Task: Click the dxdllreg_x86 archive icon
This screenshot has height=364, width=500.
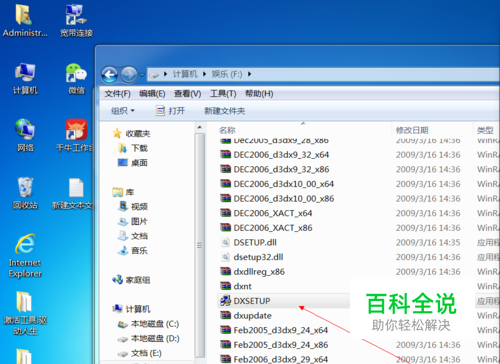Action: (226, 272)
